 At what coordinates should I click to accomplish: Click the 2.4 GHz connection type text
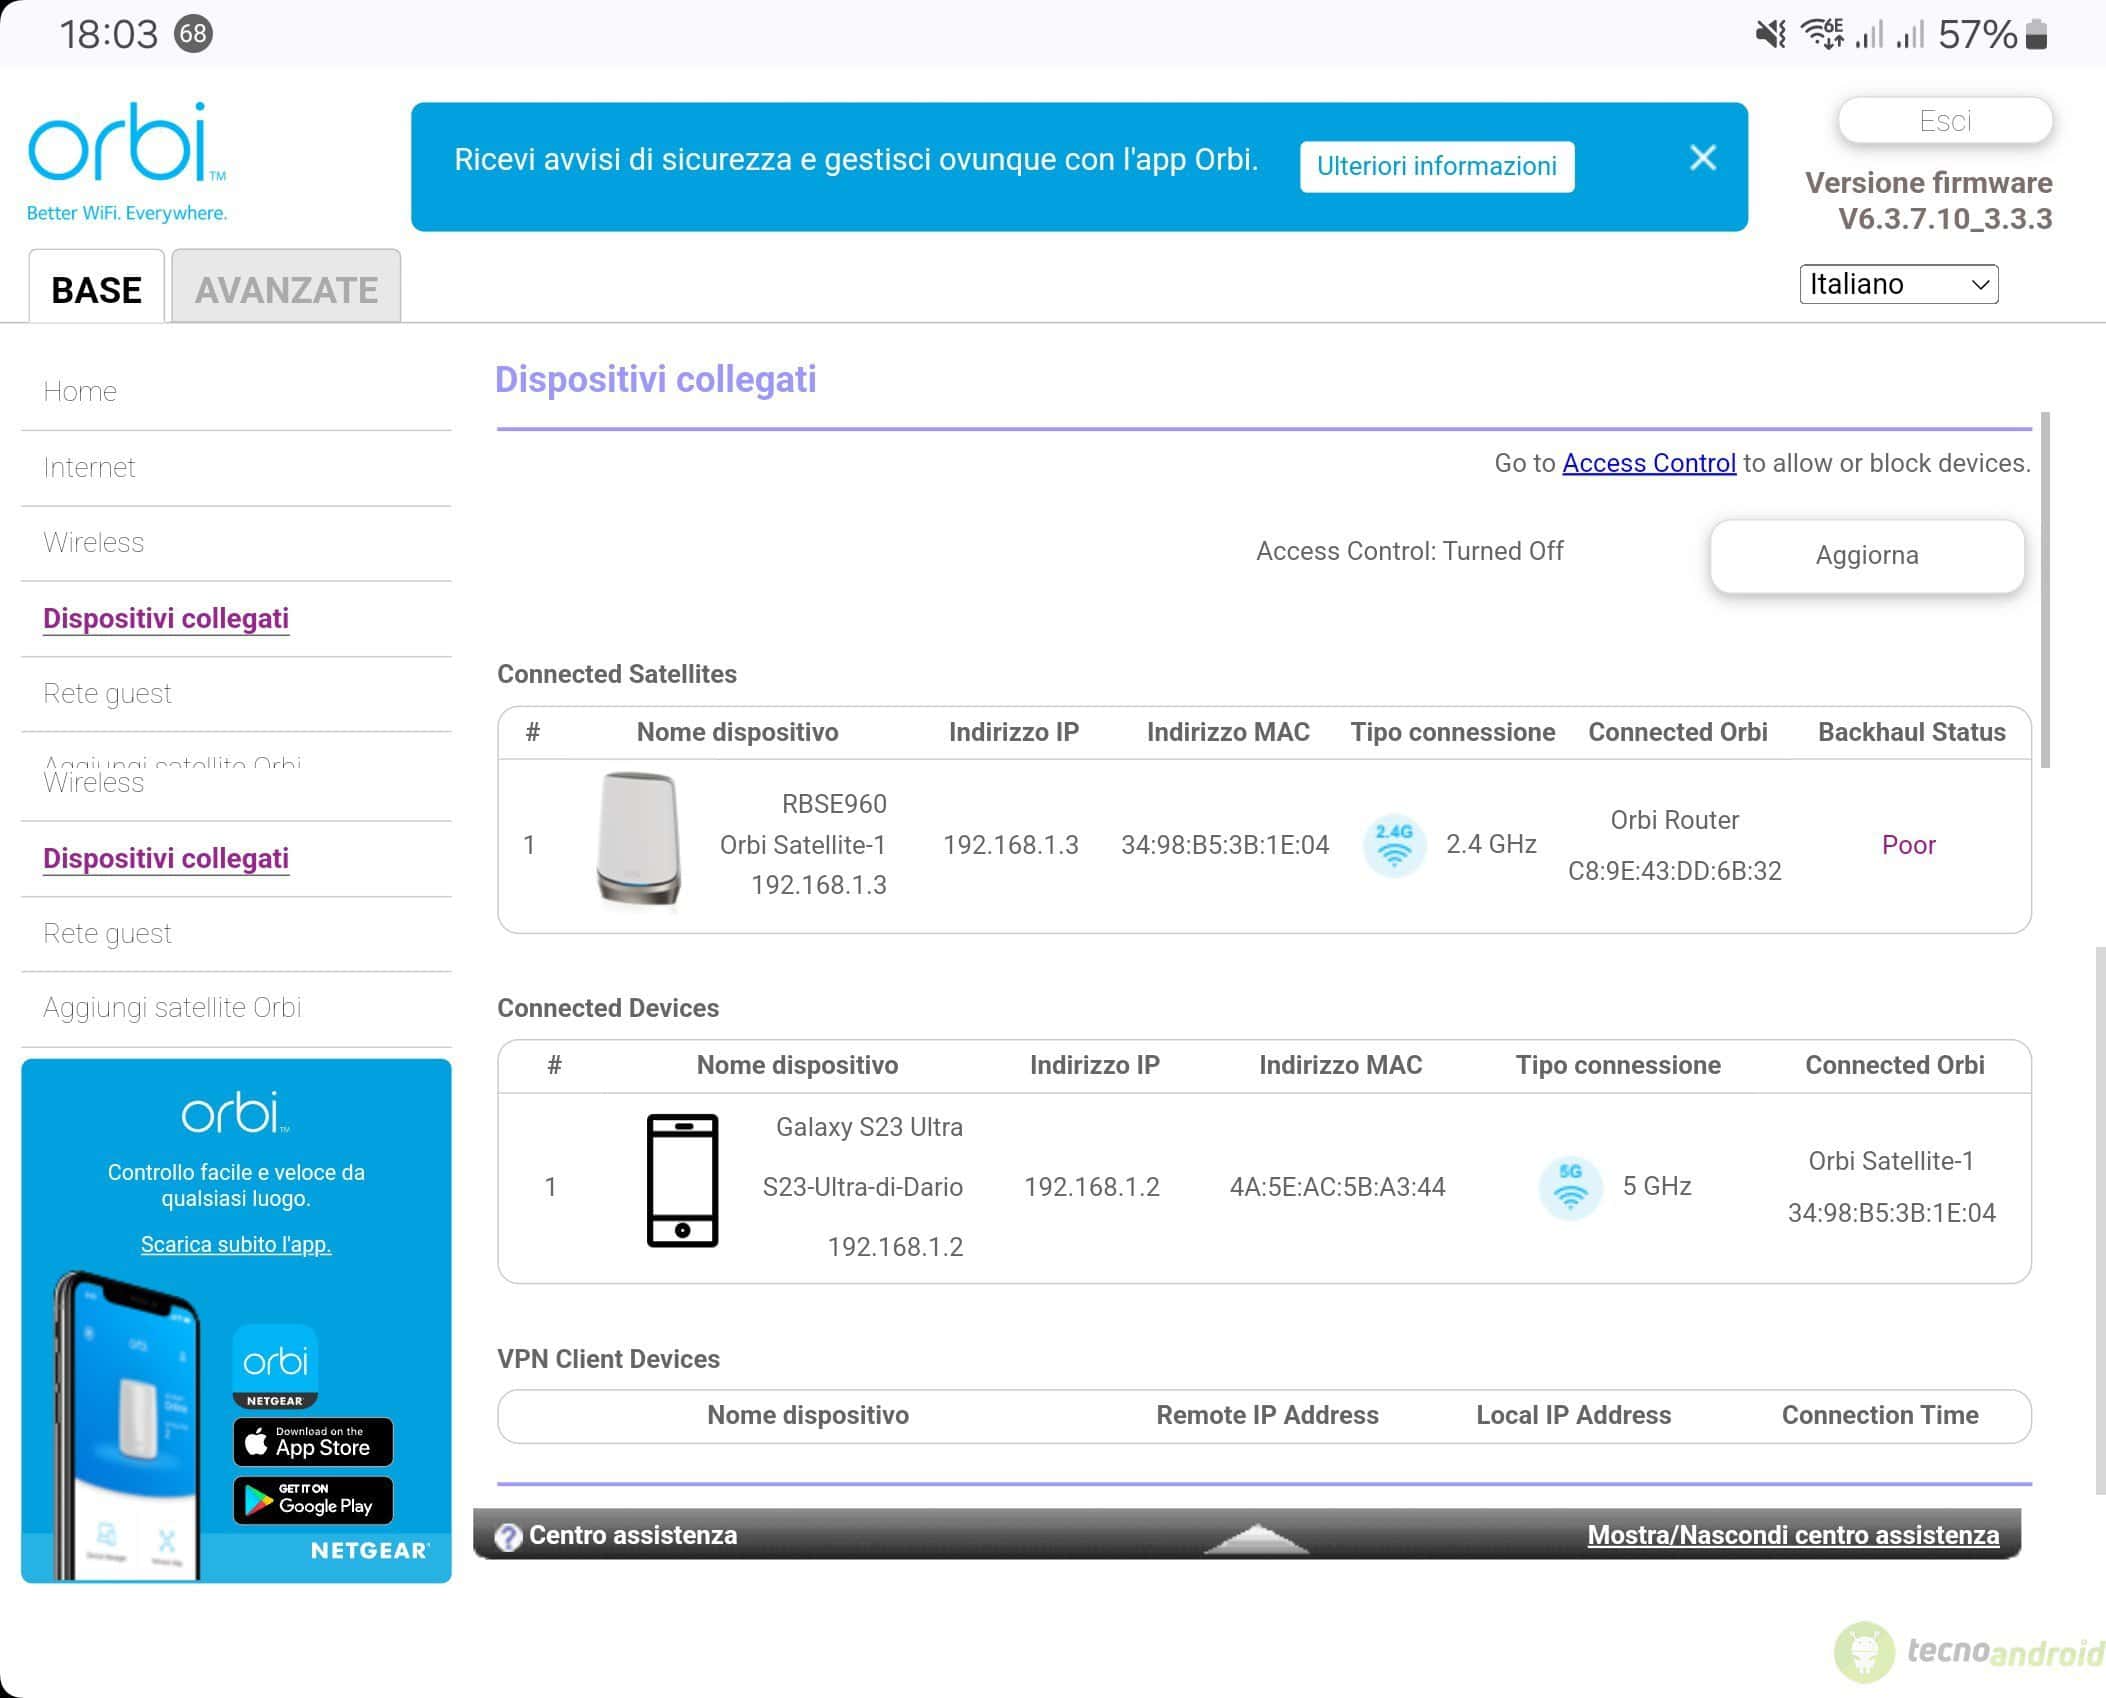pyautogui.click(x=1491, y=844)
